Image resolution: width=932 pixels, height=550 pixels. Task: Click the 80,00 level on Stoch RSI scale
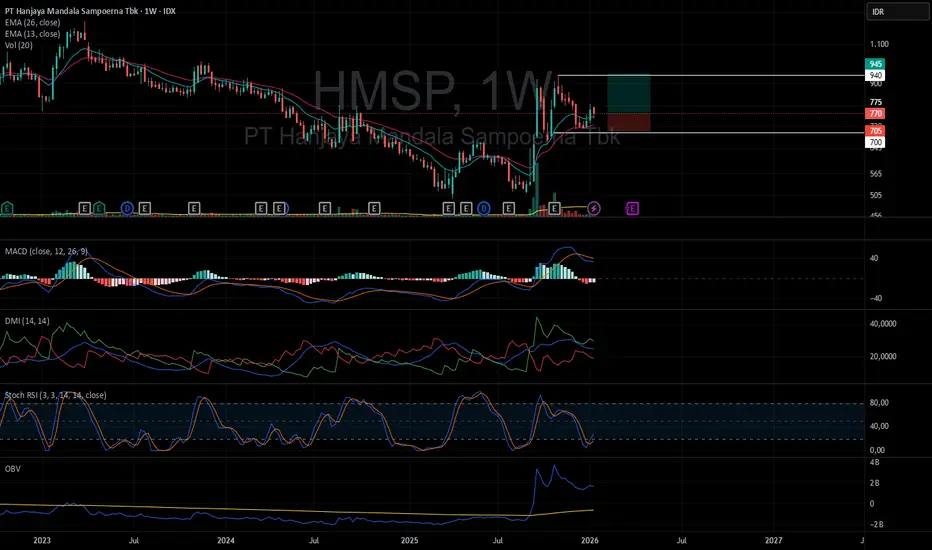879,403
